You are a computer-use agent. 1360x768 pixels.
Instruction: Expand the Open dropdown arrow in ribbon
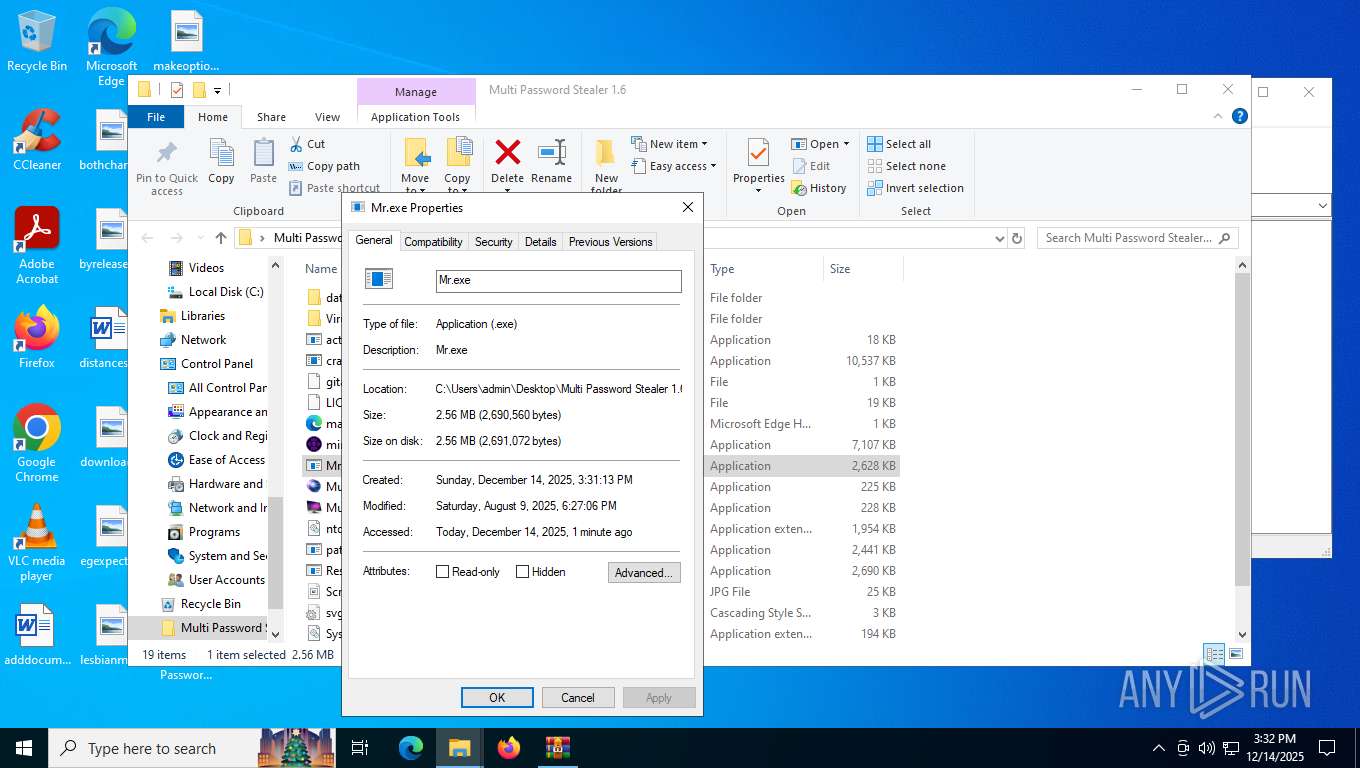point(846,144)
